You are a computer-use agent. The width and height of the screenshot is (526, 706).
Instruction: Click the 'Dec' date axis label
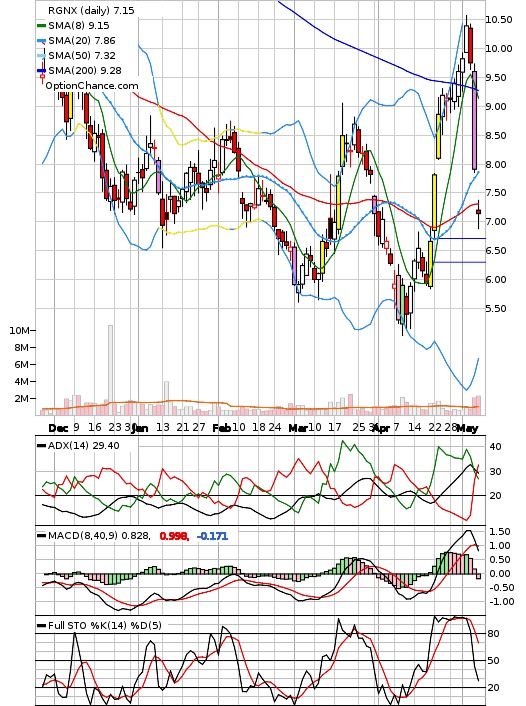[58, 428]
